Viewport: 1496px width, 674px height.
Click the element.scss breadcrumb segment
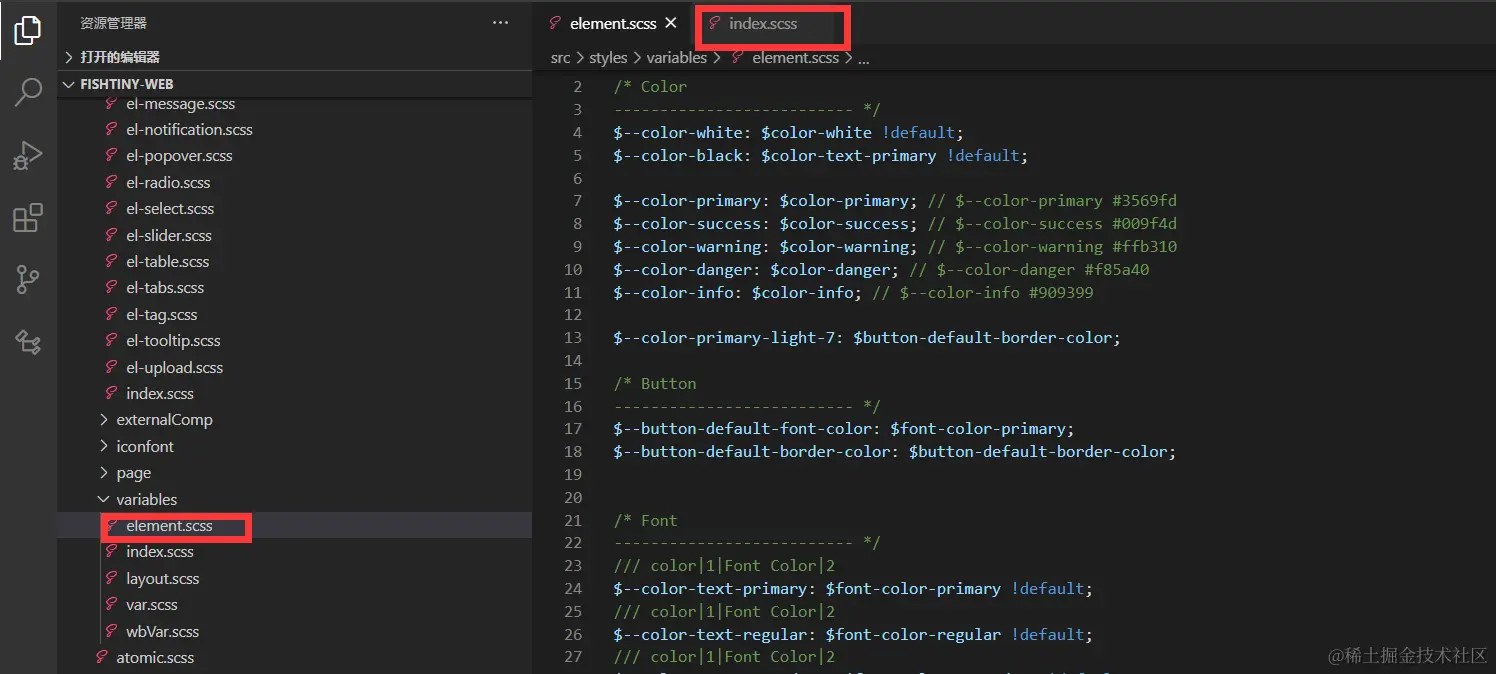pos(796,58)
